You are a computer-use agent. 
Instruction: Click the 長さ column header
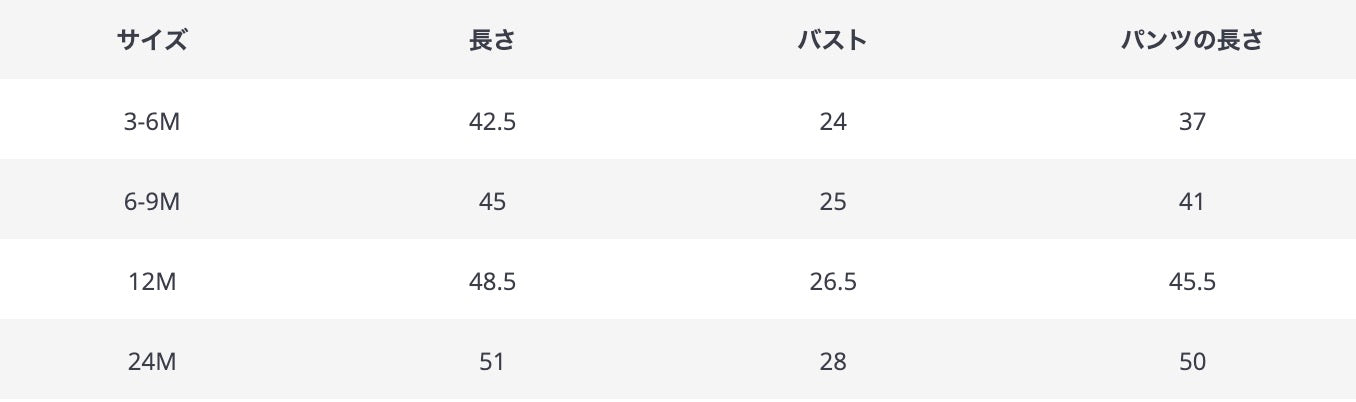(x=492, y=41)
